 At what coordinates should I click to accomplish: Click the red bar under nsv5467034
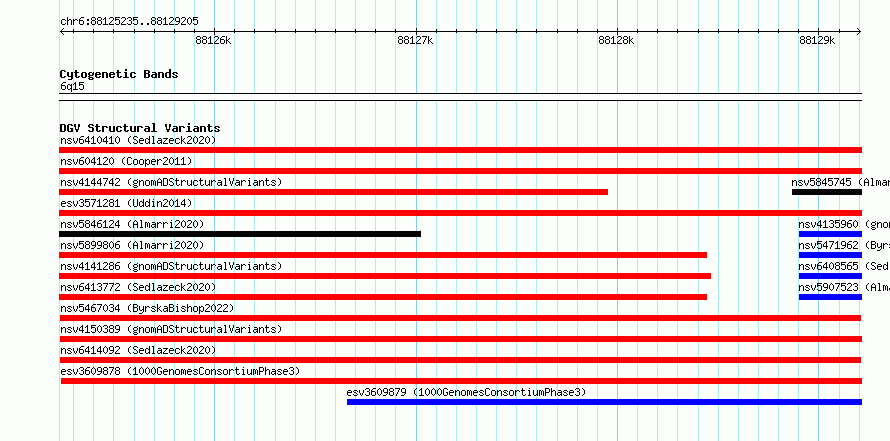[460, 318]
